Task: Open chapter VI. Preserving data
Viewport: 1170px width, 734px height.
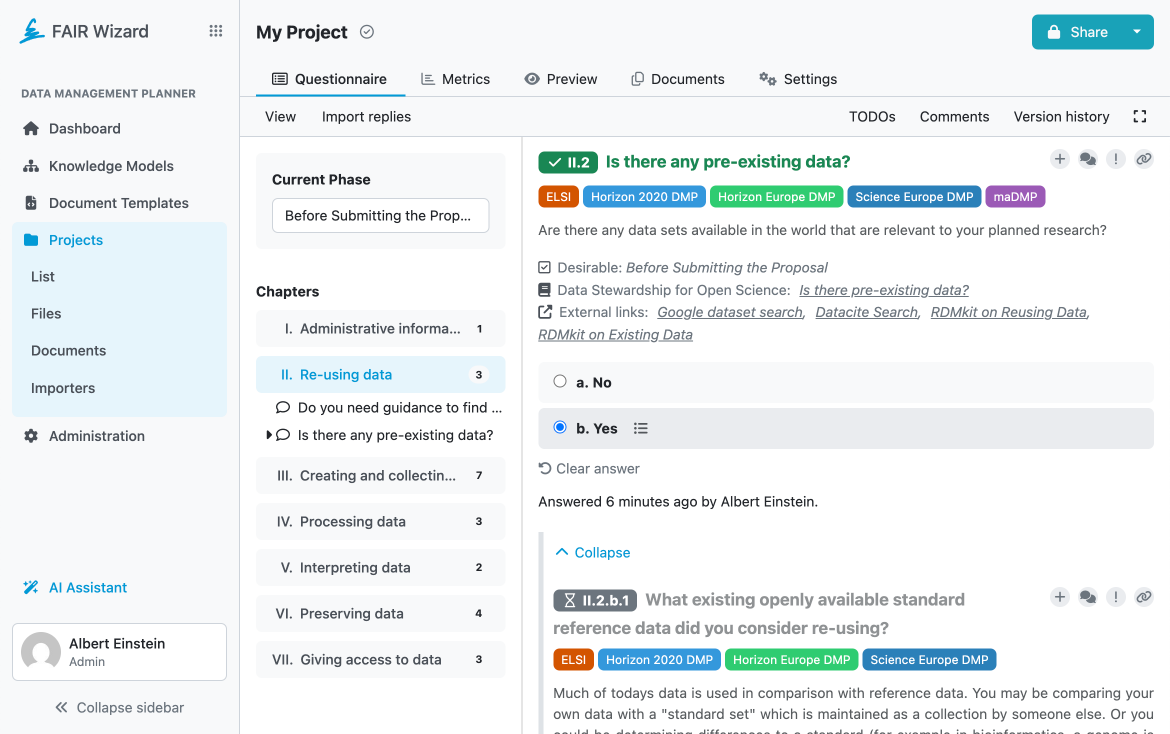Action: pos(351,614)
